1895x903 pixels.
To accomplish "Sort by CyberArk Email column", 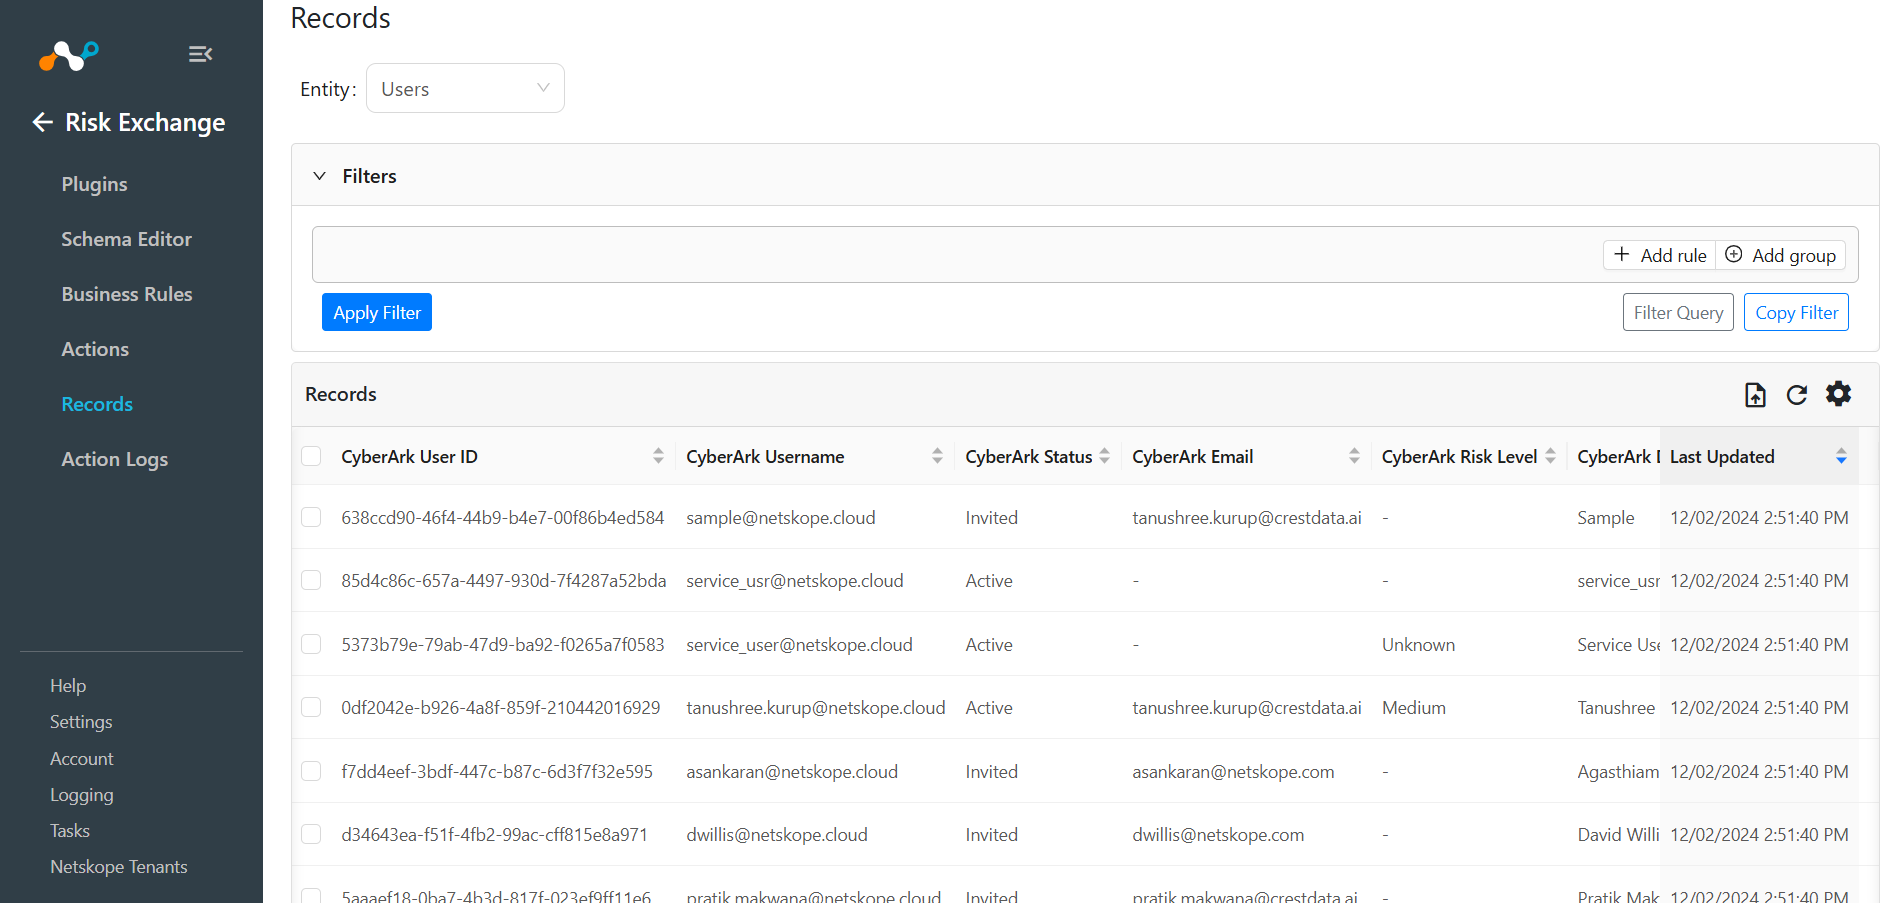I will (x=1354, y=456).
